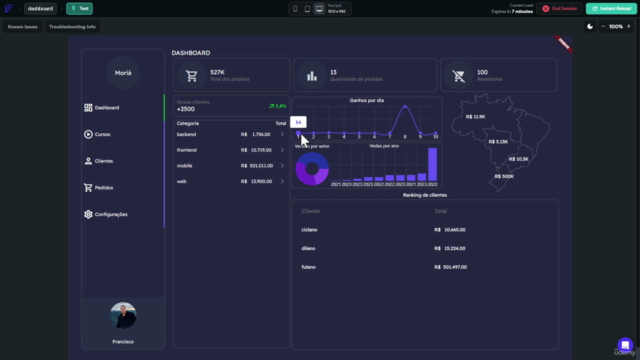The image size is (640, 360).
Task: Click the donut chart under Vendas por setor
Action: click(x=312, y=169)
